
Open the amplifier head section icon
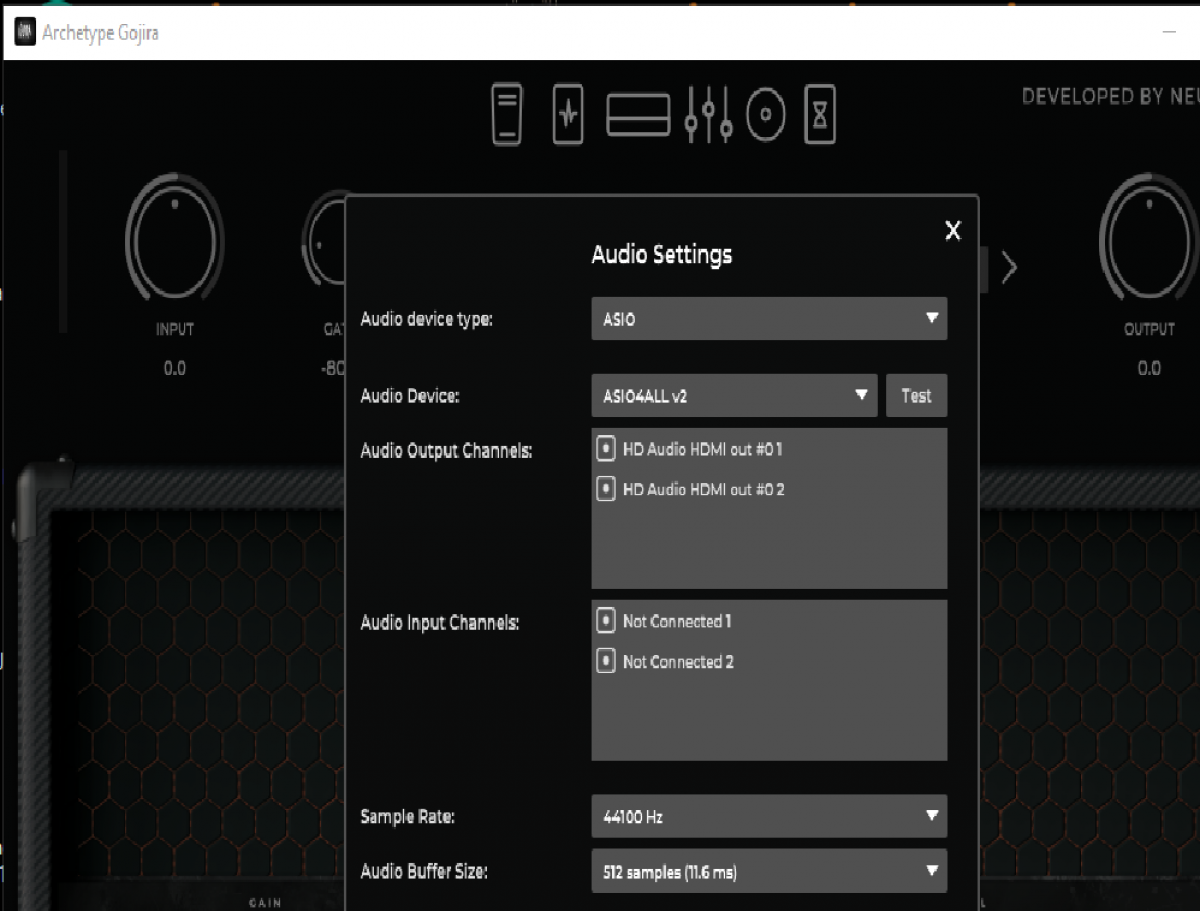pyautogui.click(x=638, y=115)
